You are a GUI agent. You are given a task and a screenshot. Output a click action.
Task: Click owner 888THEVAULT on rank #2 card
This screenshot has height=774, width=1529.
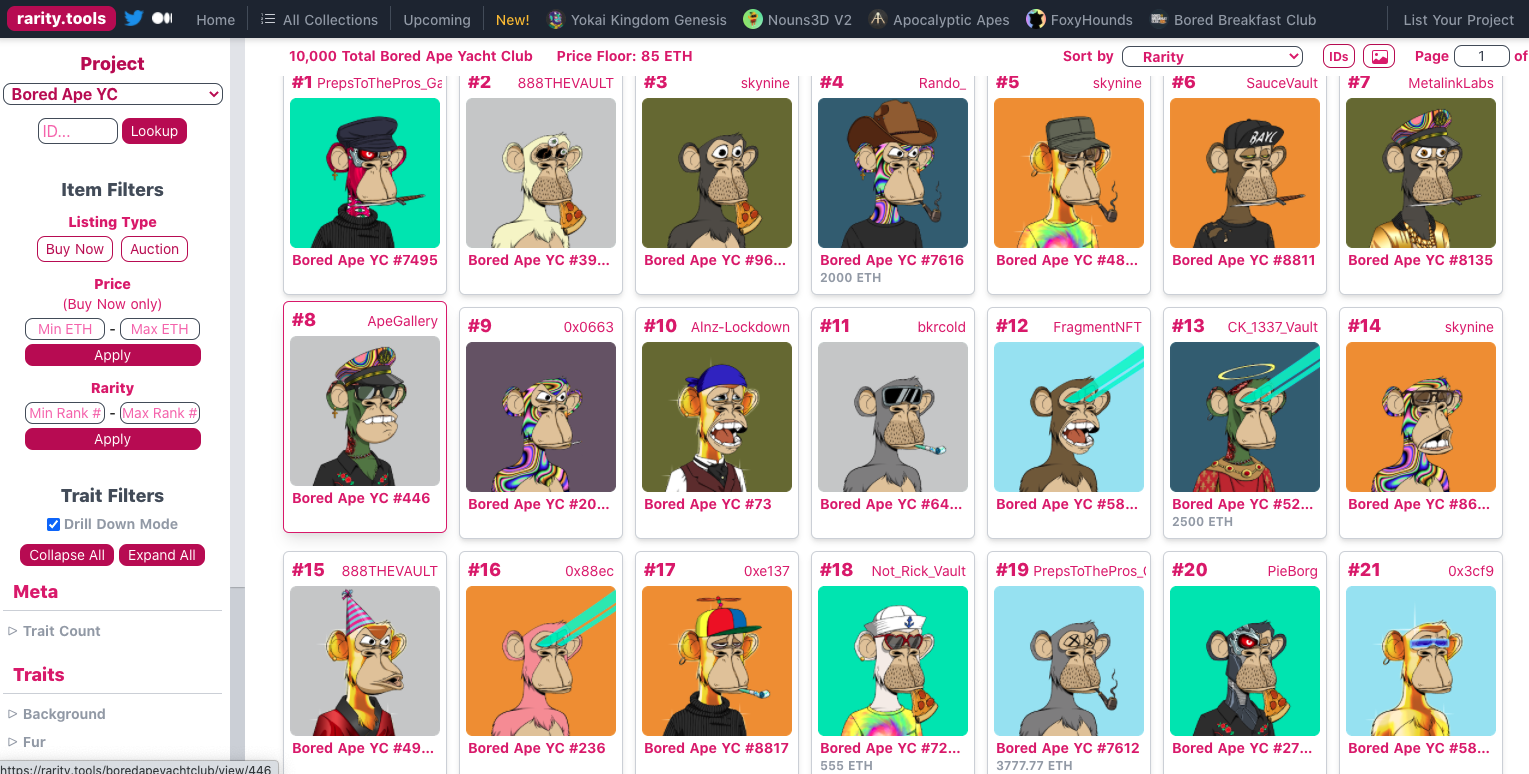coord(566,83)
